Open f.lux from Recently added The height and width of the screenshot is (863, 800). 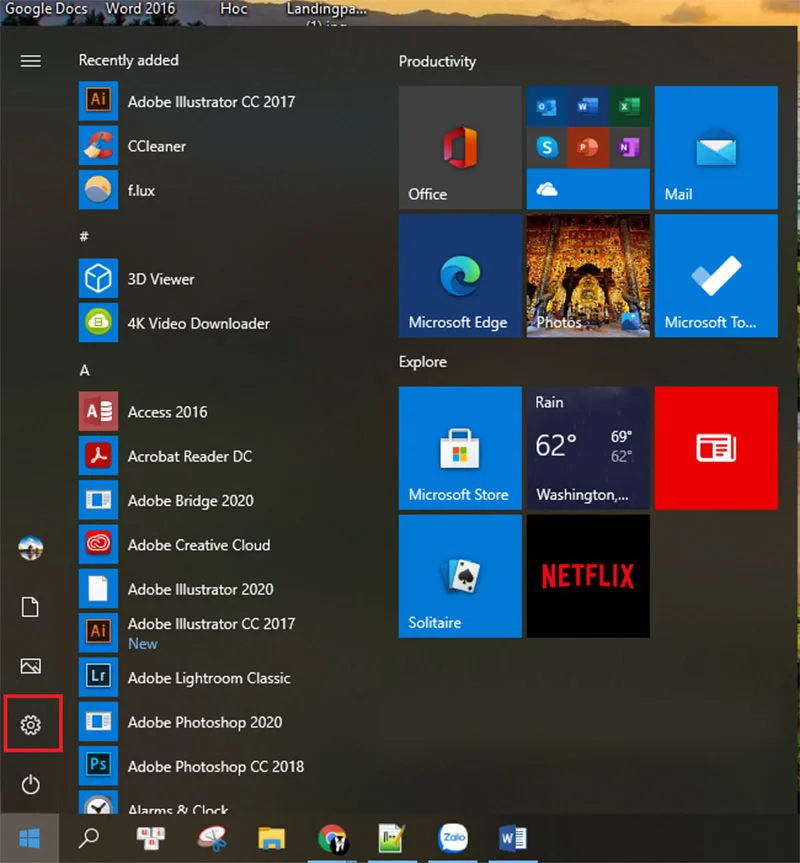(x=117, y=190)
